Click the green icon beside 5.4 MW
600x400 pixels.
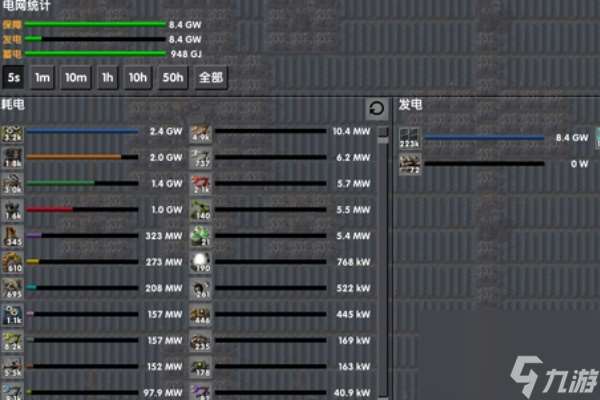tap(201, 236)
